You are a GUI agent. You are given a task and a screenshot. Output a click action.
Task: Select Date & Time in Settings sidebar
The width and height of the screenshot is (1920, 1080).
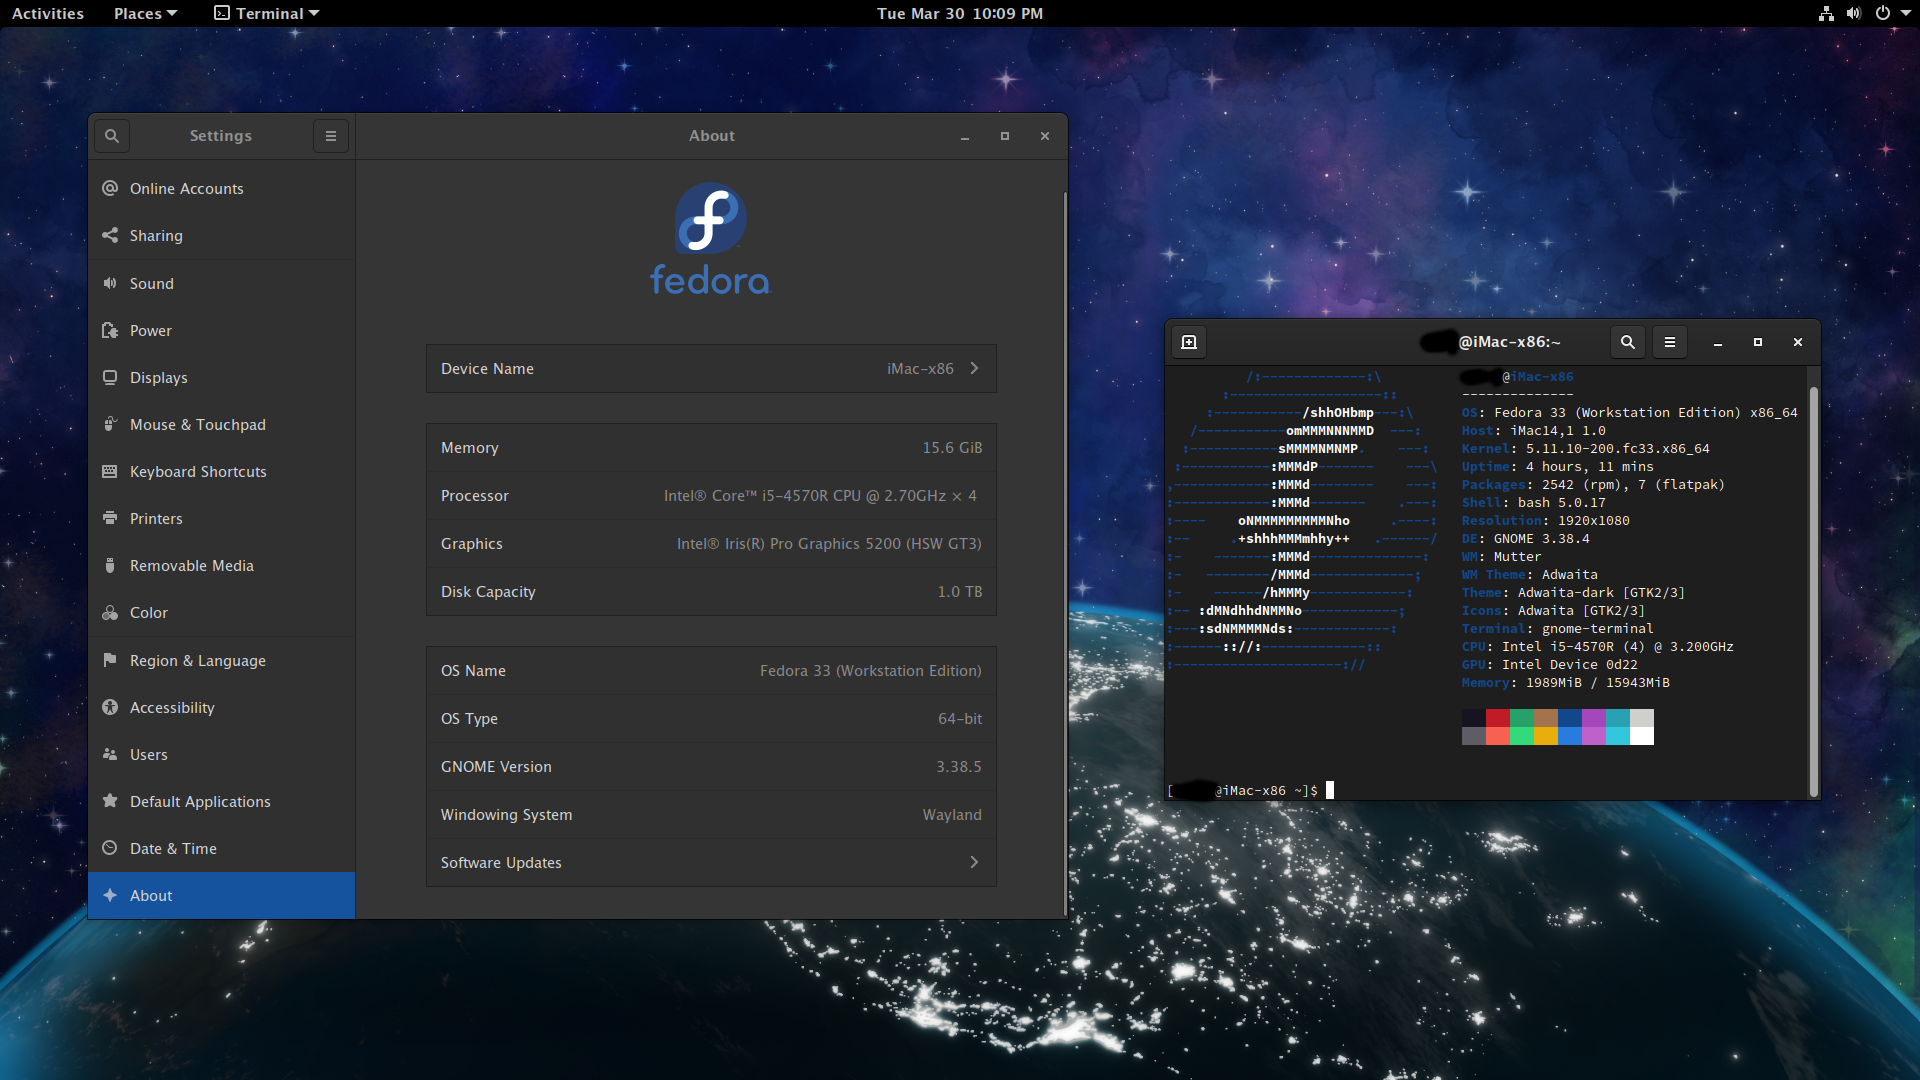222,848
